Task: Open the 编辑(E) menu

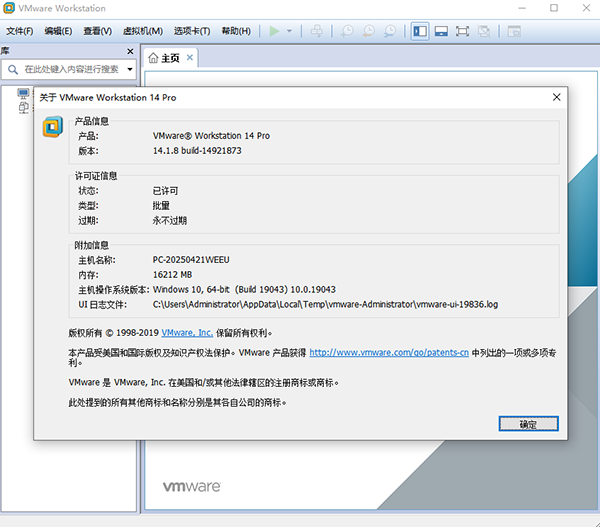Action: (x=58, y=31)
